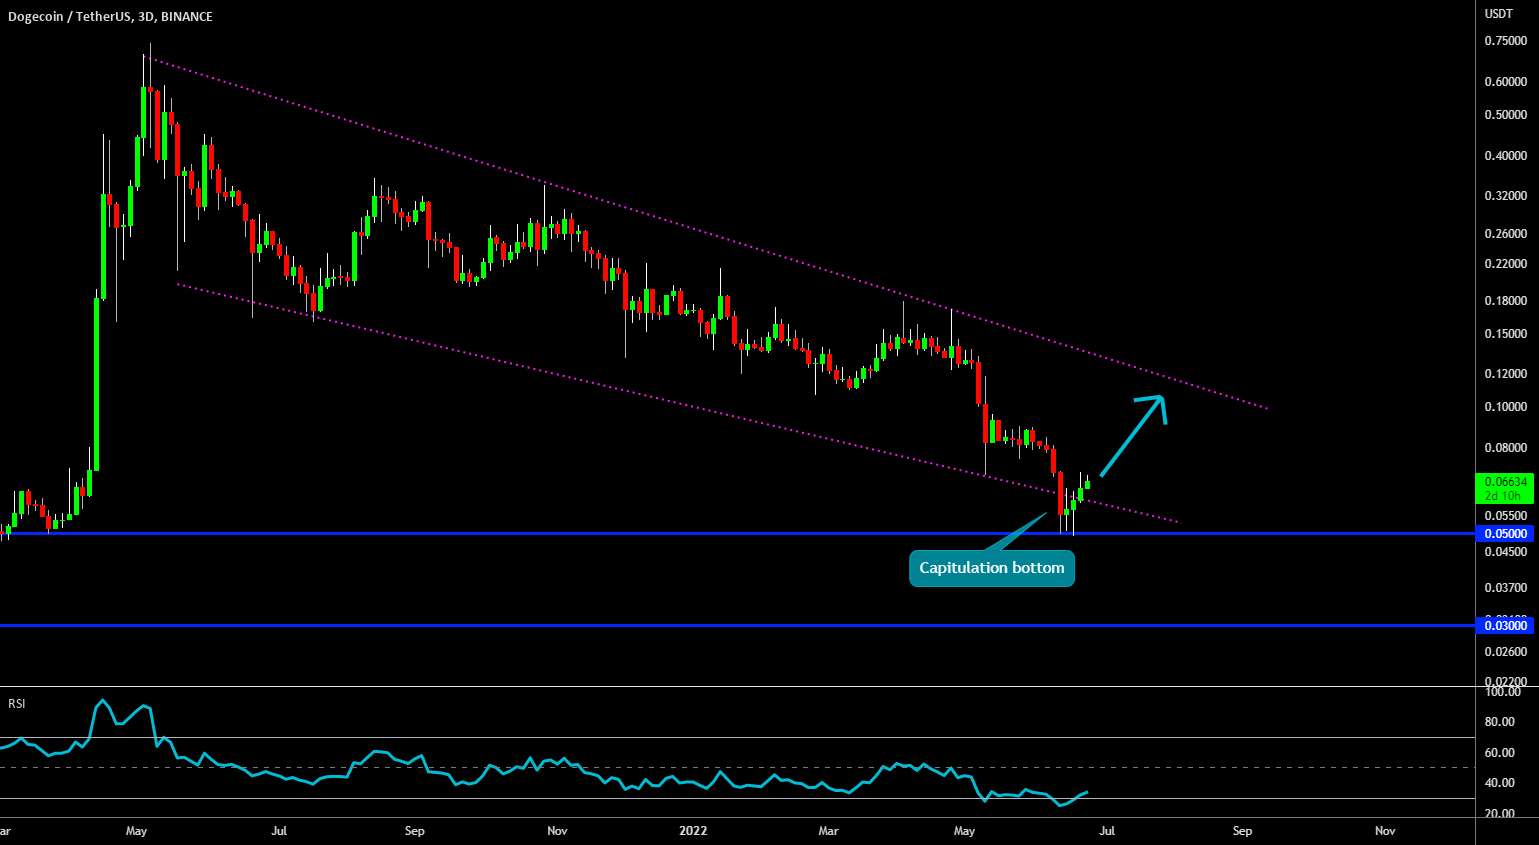Click the 0.26000 price axis value
Viewport: 1539px width, 845px height.
tap(1505, 234)
